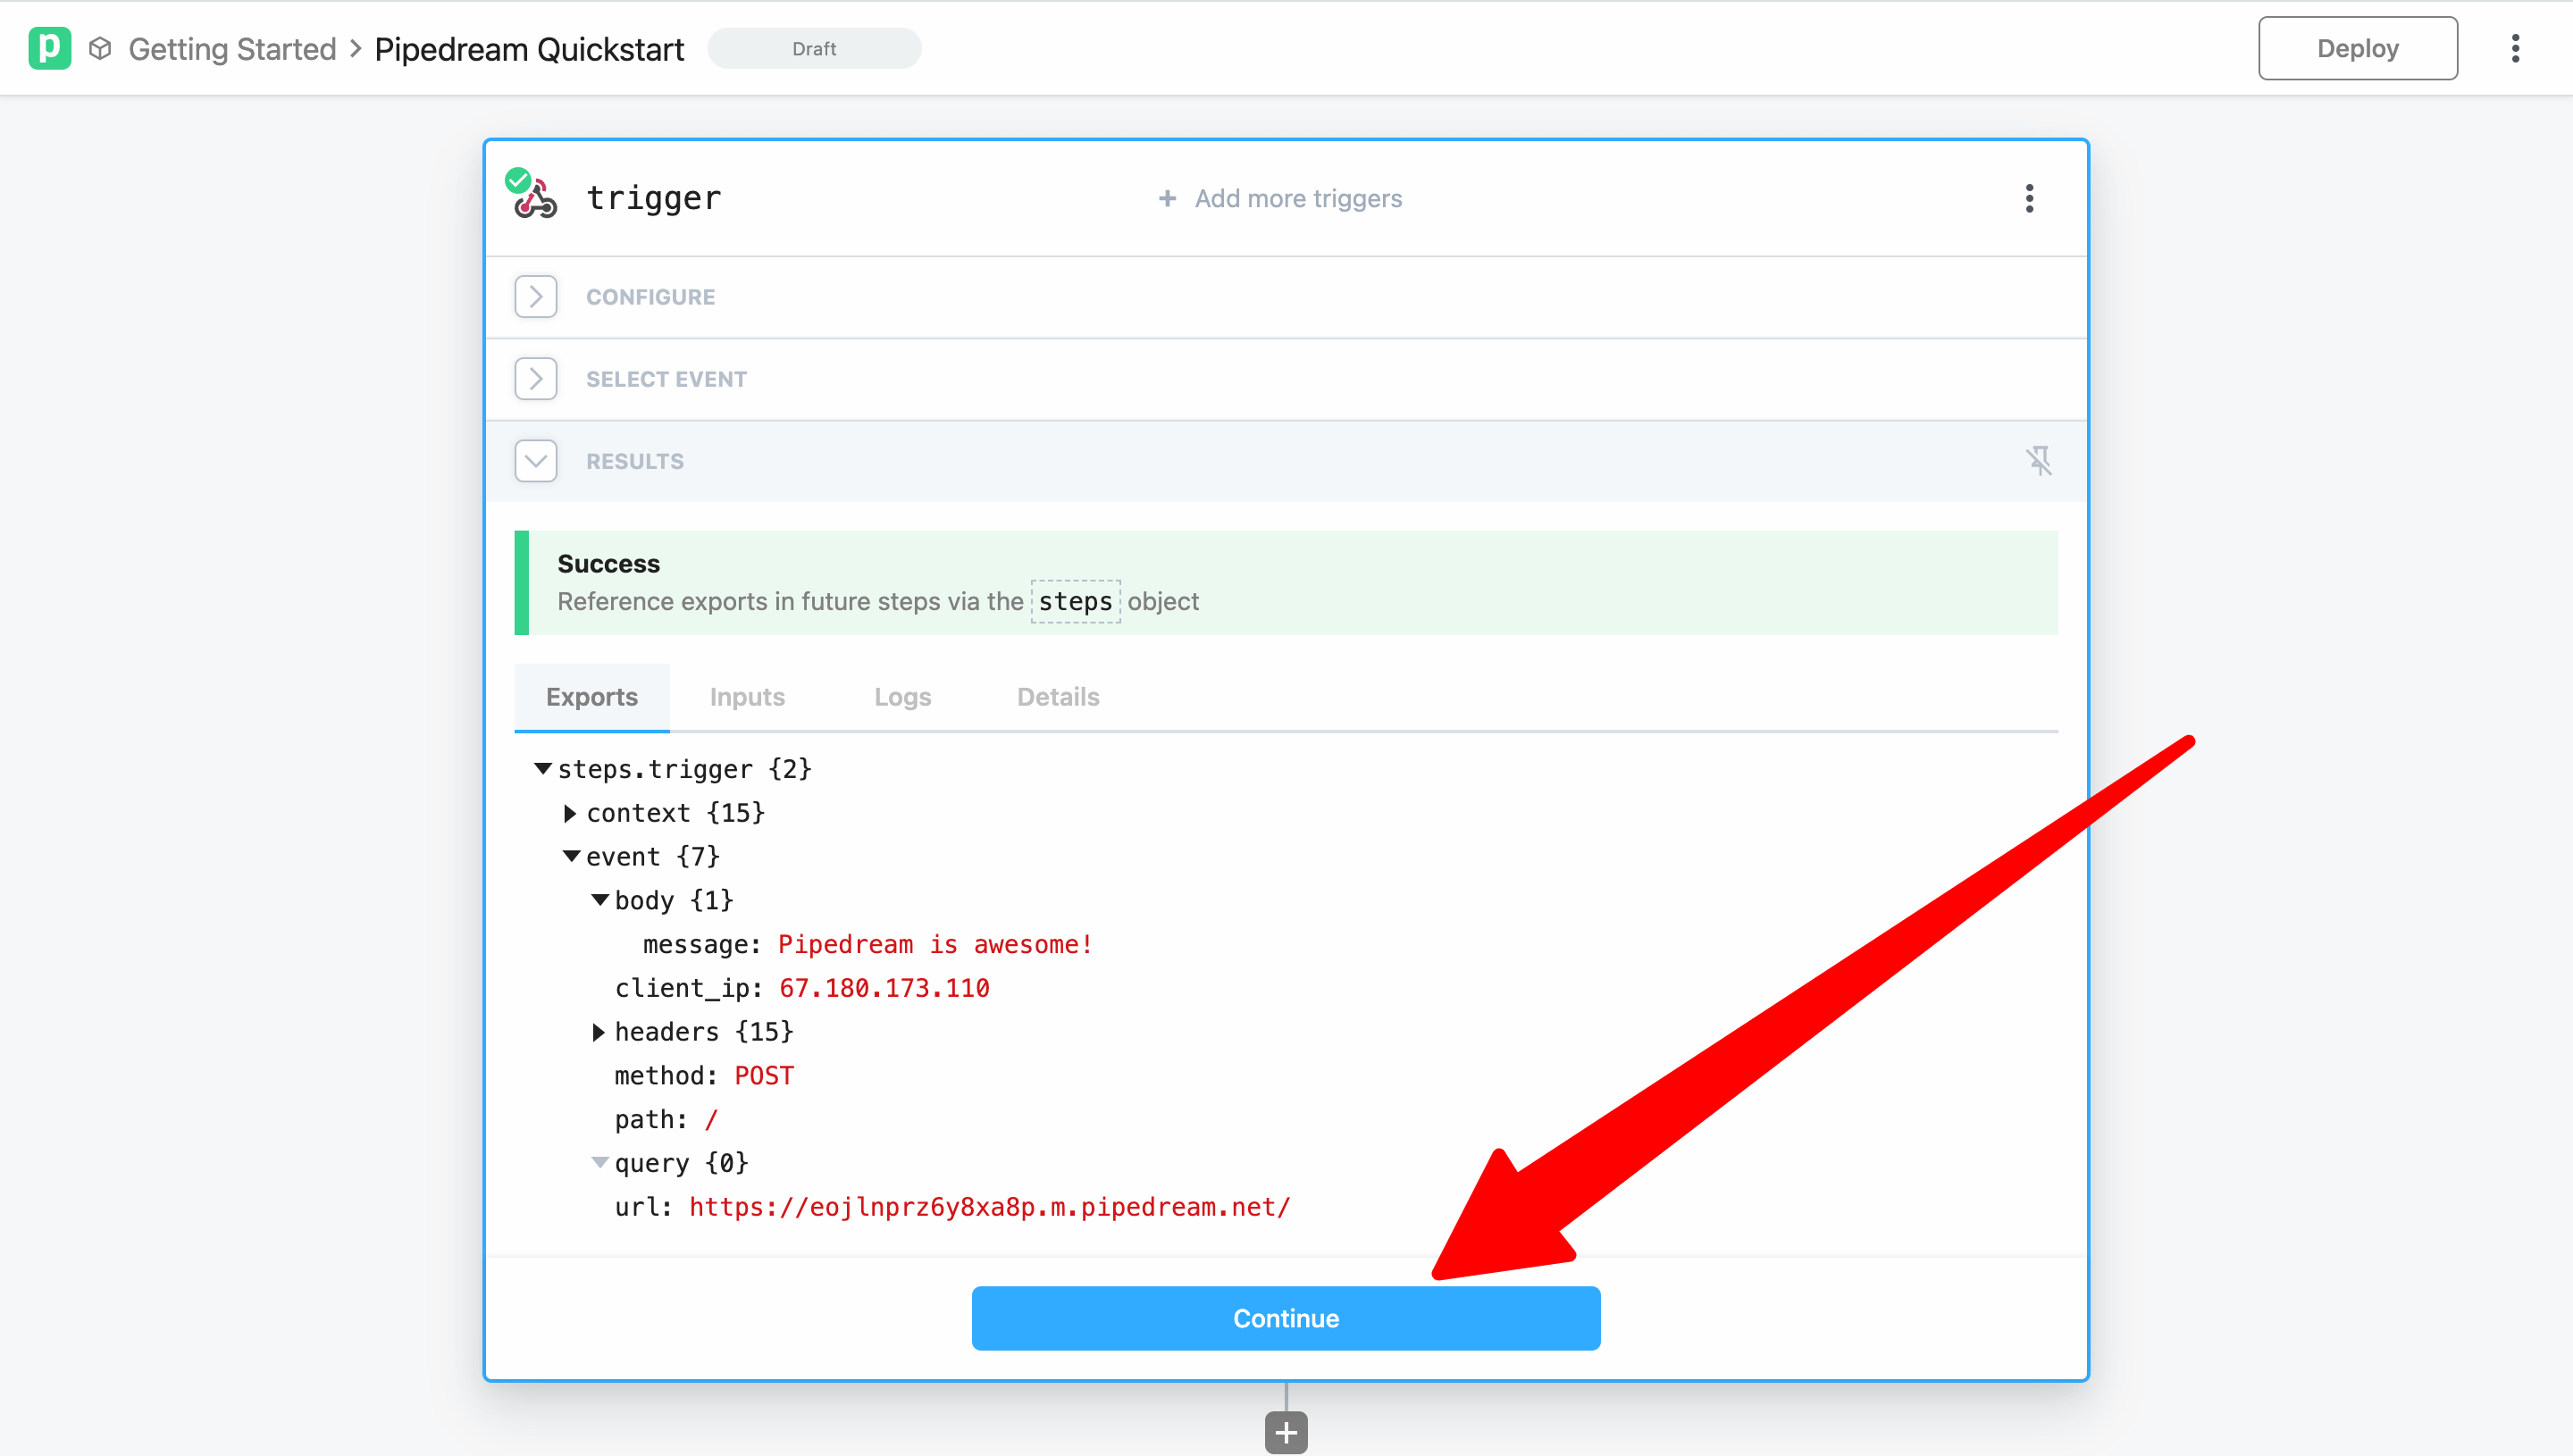2573x1456 pixels.
Task: Collapse steps.trigger tree node
Action: (x=543, y=768)
